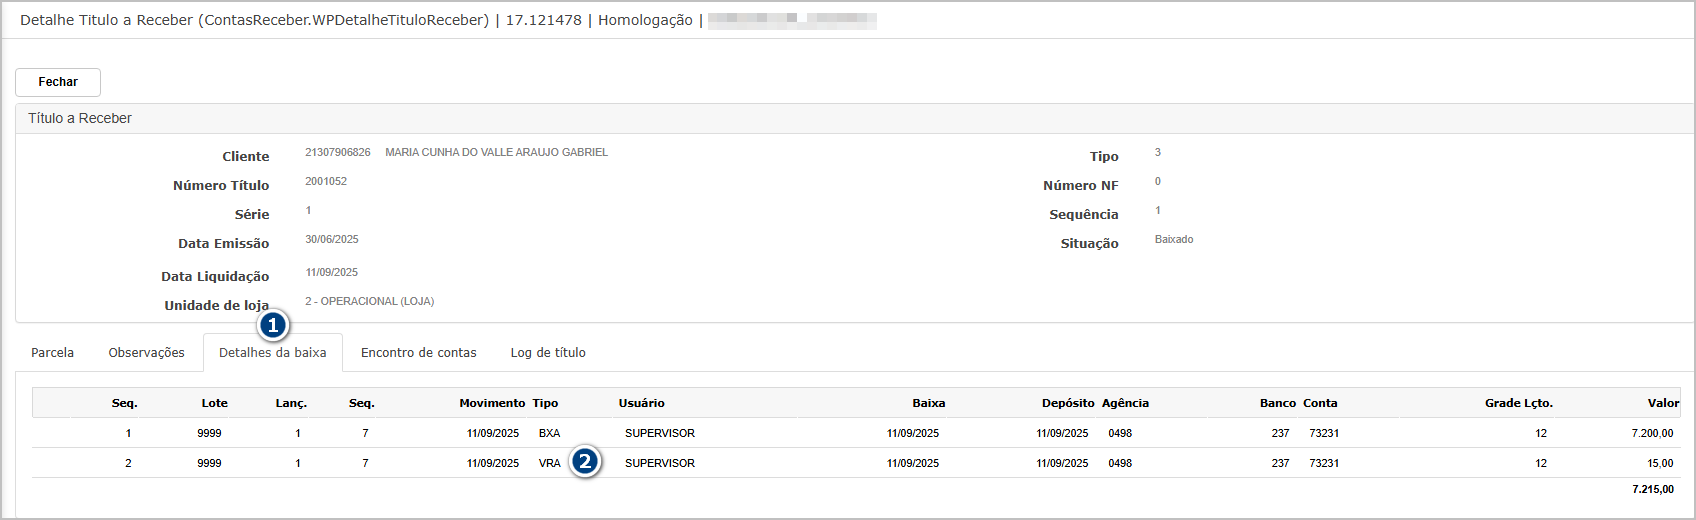Switch to the Parcela tab
Image resolution: width=1696 pixels, height=520 pixels.
tap(52, 353)
